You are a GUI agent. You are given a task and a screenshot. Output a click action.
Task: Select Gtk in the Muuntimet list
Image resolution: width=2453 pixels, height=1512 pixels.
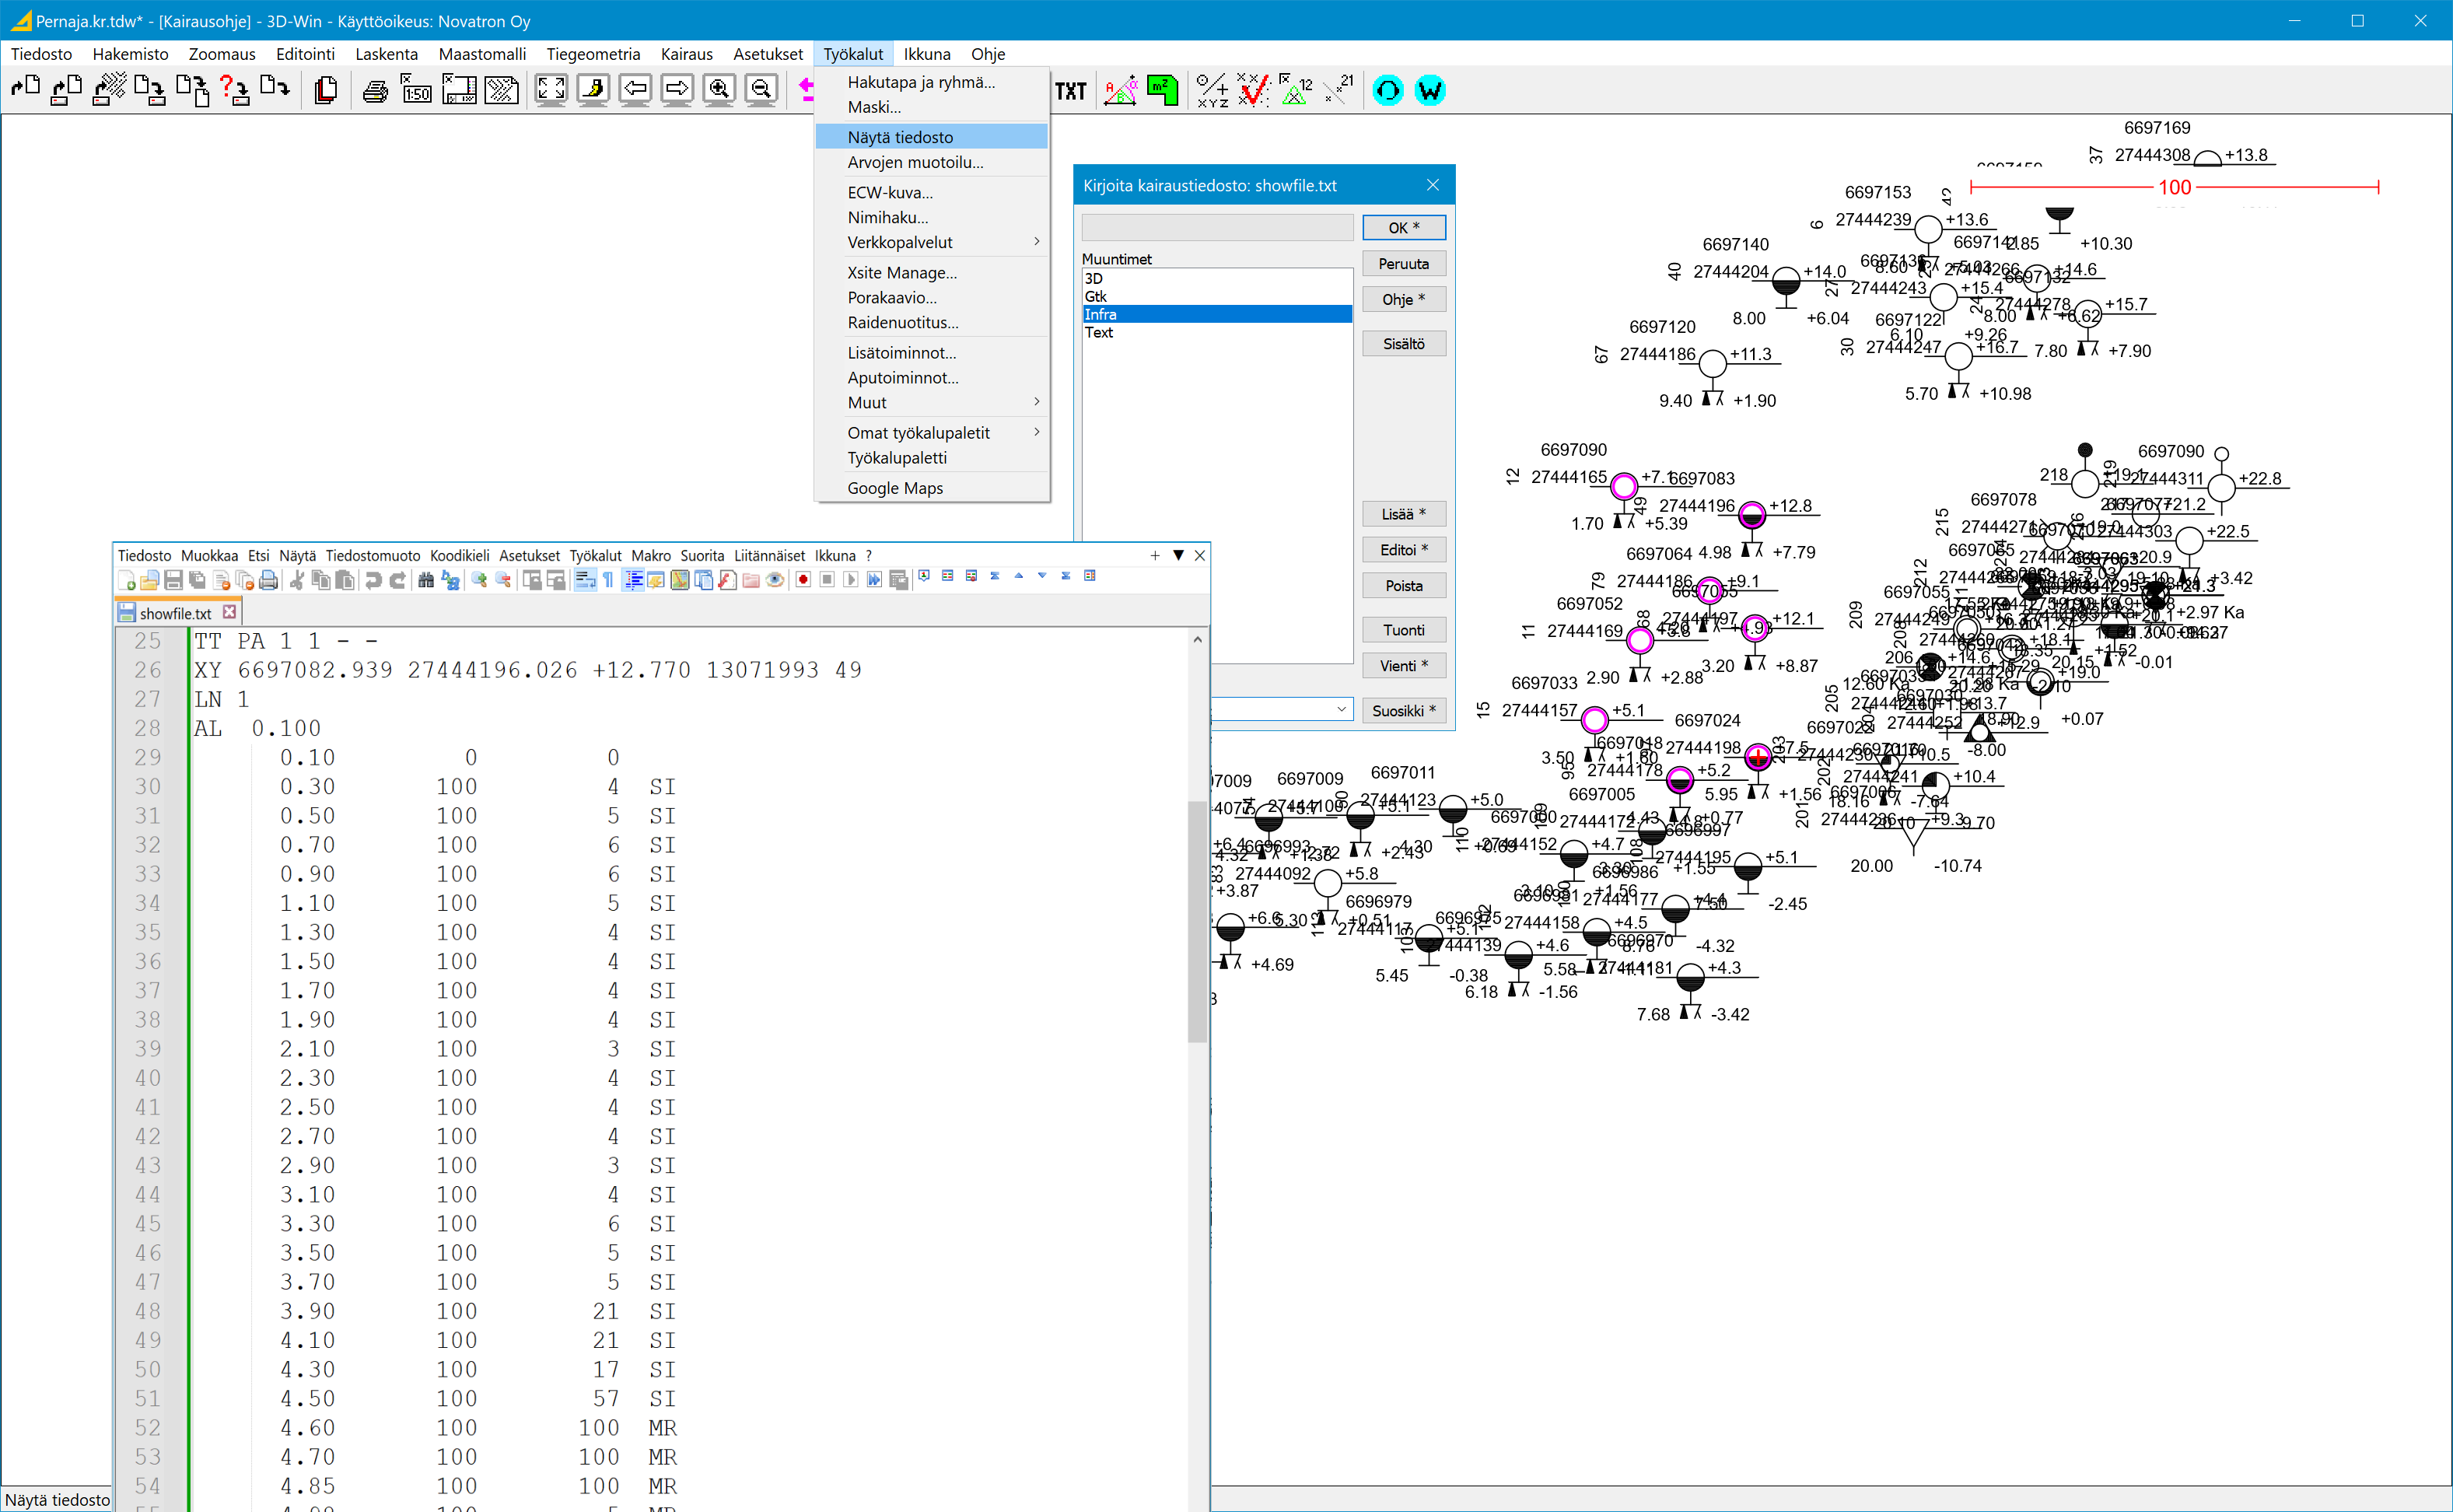pos(1096,297)
